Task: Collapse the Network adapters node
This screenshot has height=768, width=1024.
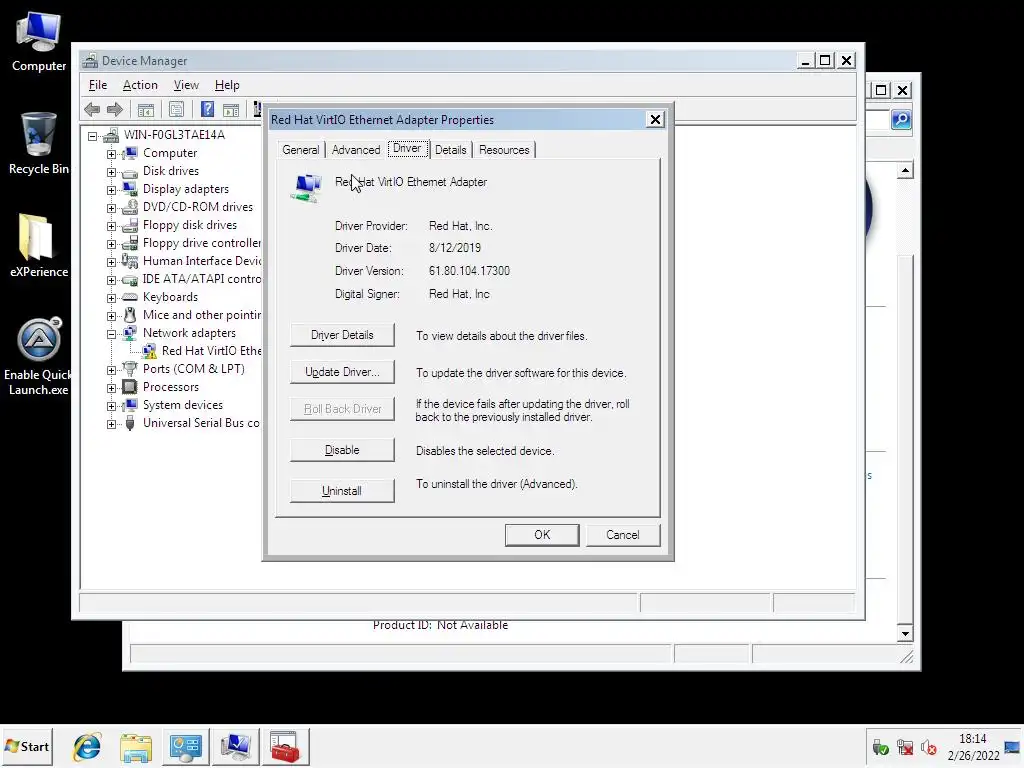Action: point(112,334)
